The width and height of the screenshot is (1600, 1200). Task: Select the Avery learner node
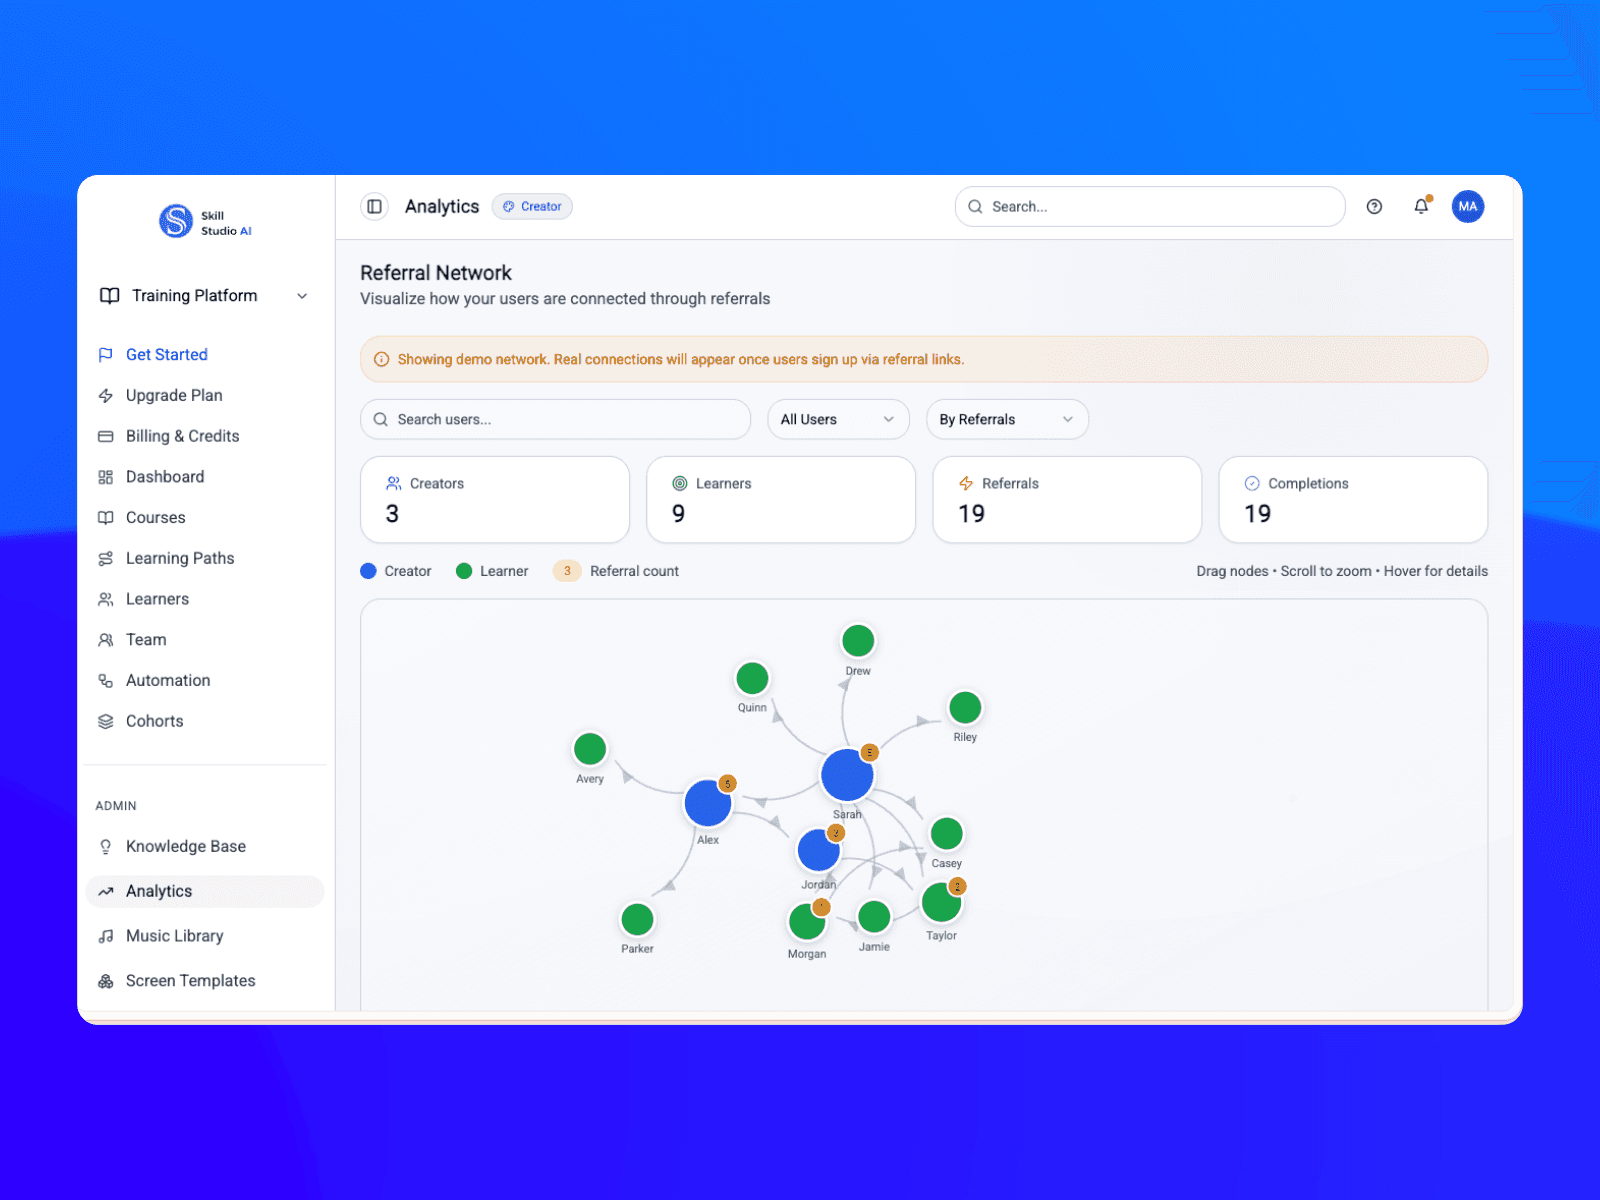pos(590,748)
